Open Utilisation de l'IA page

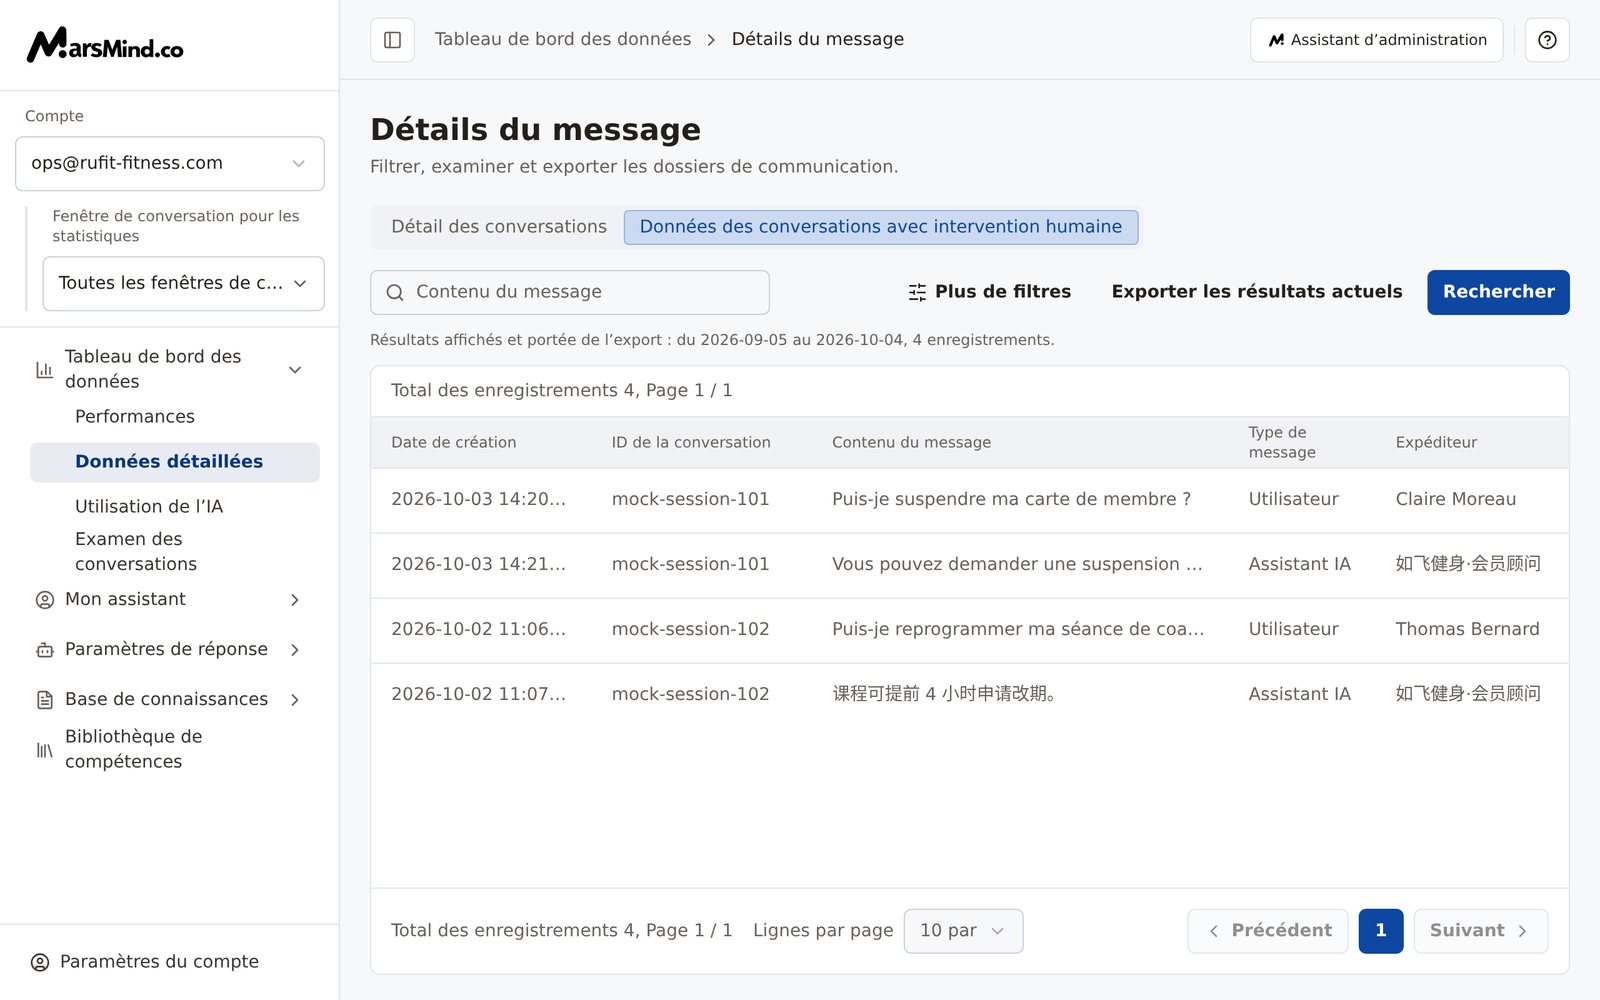[149, 507]
